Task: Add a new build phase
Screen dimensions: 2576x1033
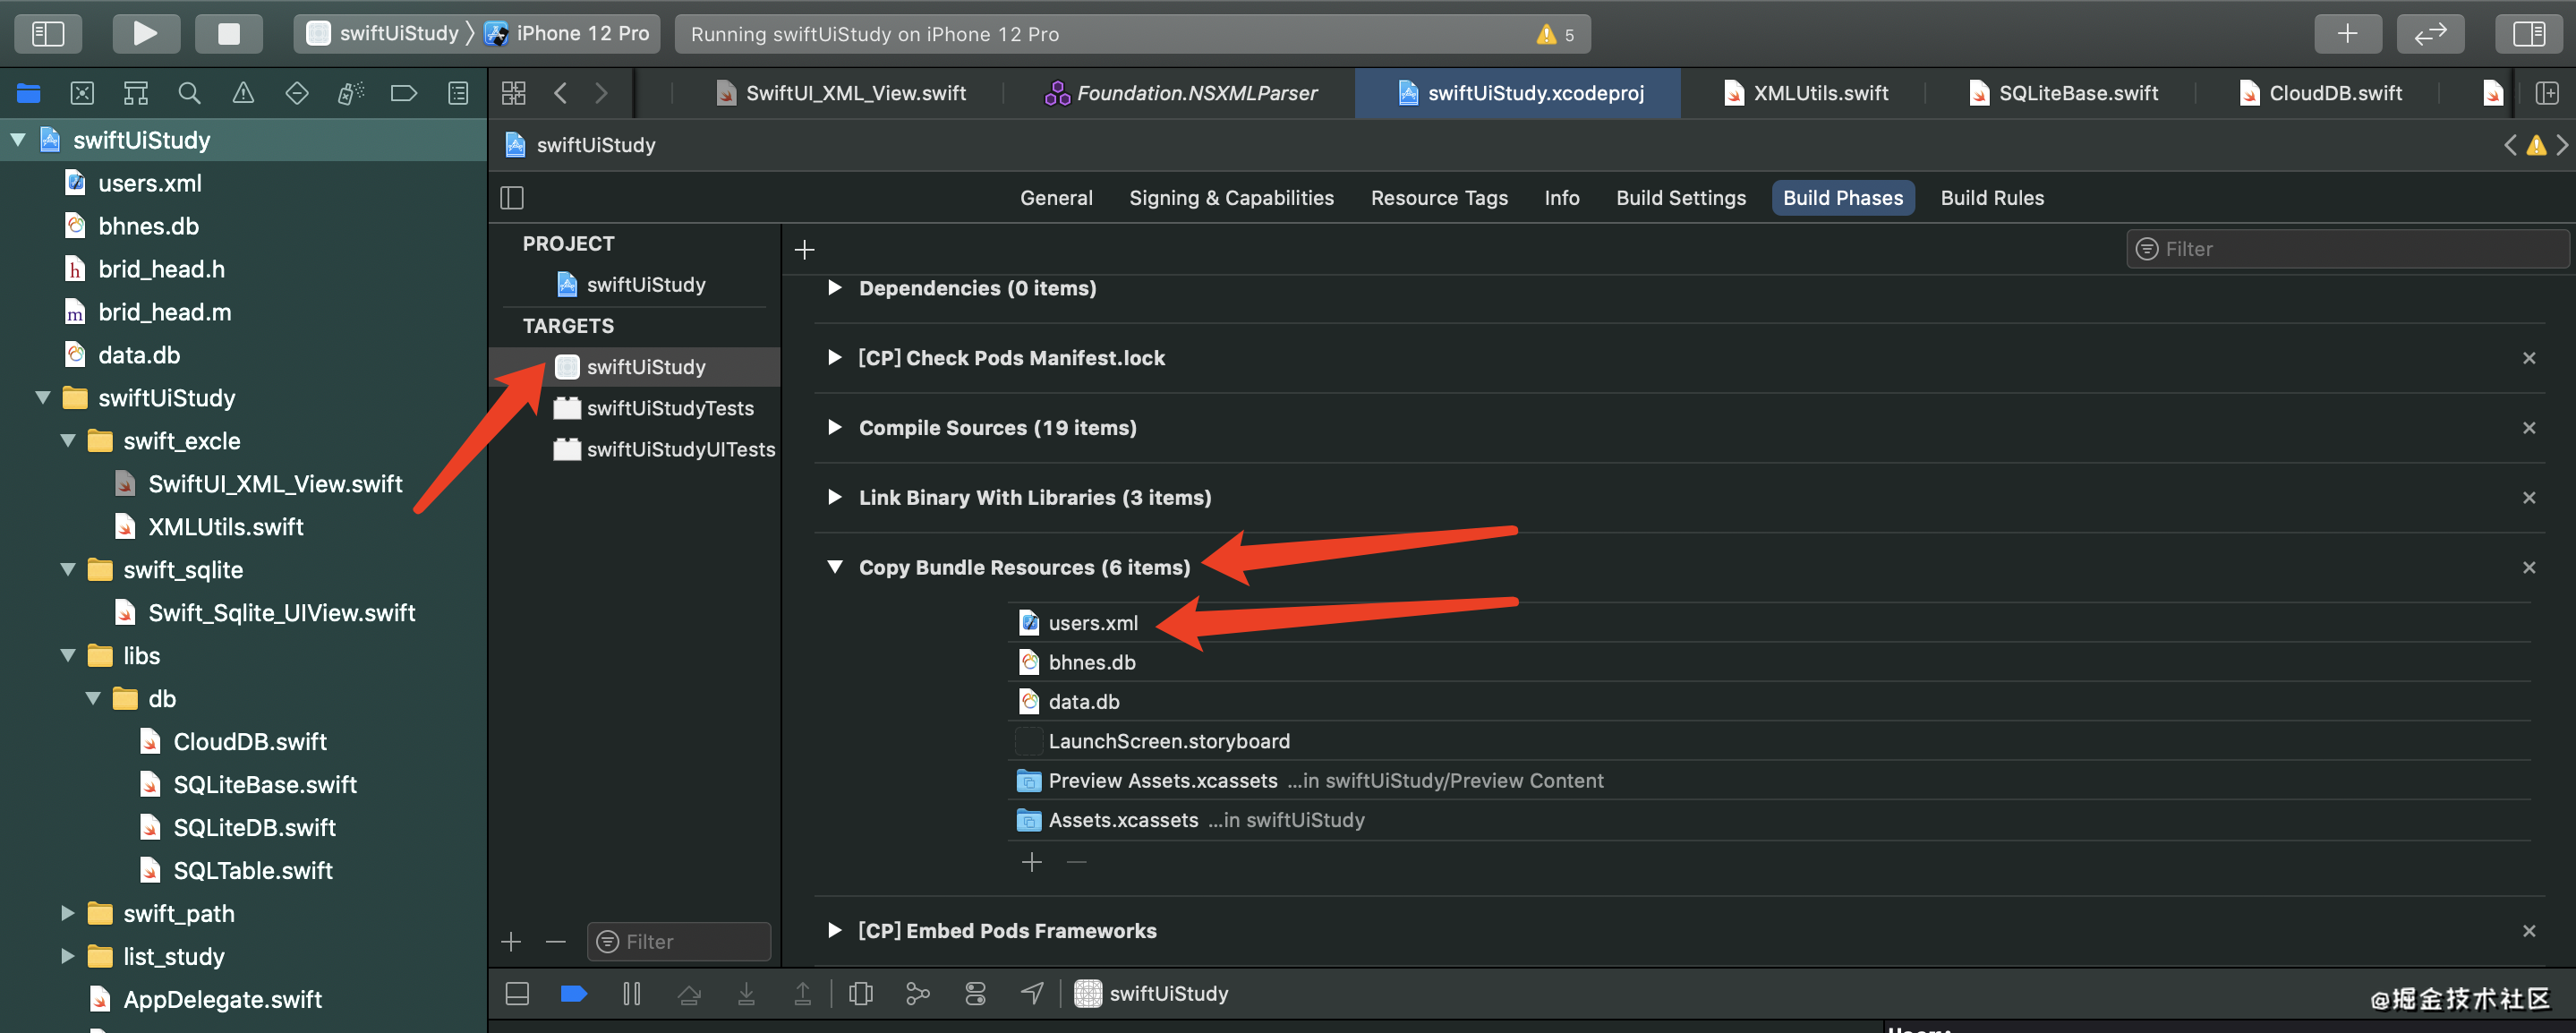Action: (x=804, y=249)
